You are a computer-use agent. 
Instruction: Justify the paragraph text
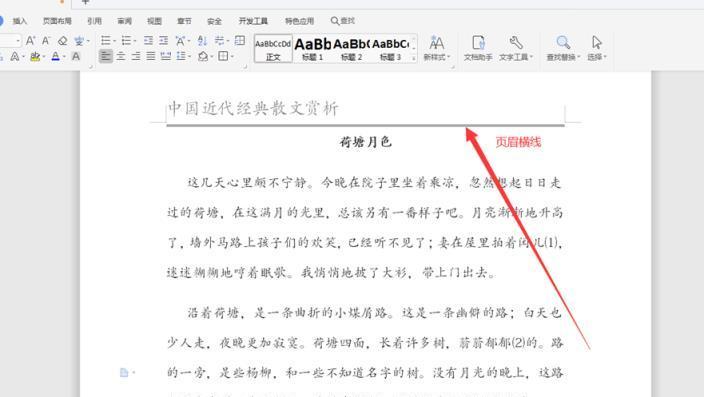pyautogui.click(x=151, y=56)
